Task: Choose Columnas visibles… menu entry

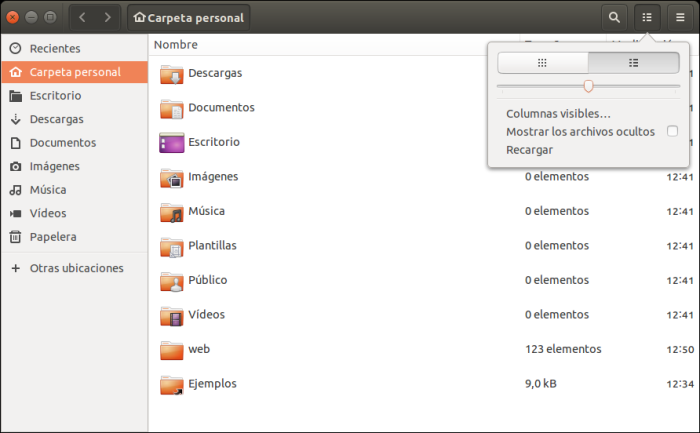Action: tap(558, 114)
